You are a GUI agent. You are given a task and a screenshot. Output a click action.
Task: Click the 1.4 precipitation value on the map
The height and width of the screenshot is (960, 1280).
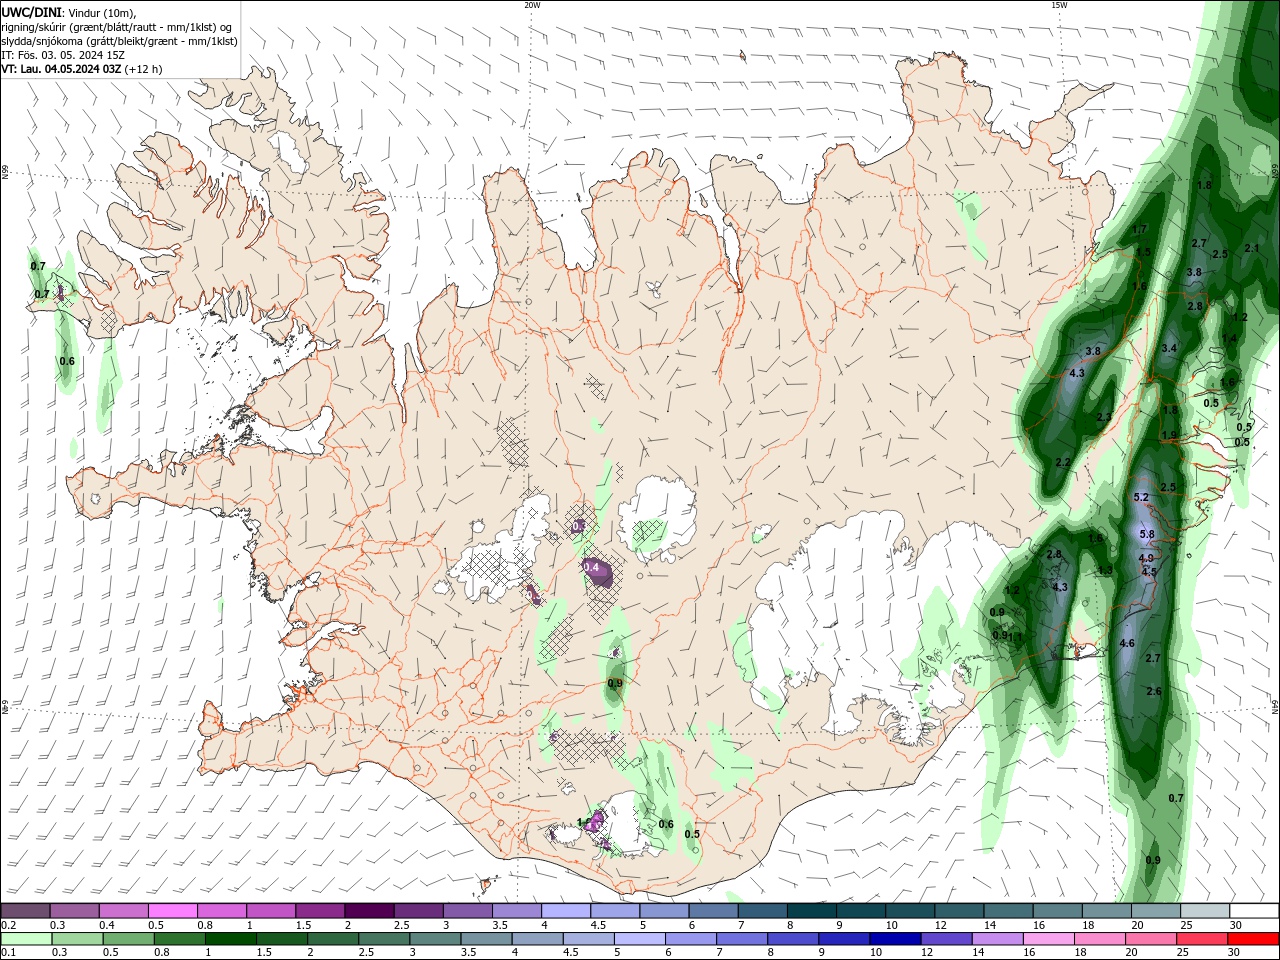tap(1229, 340)
